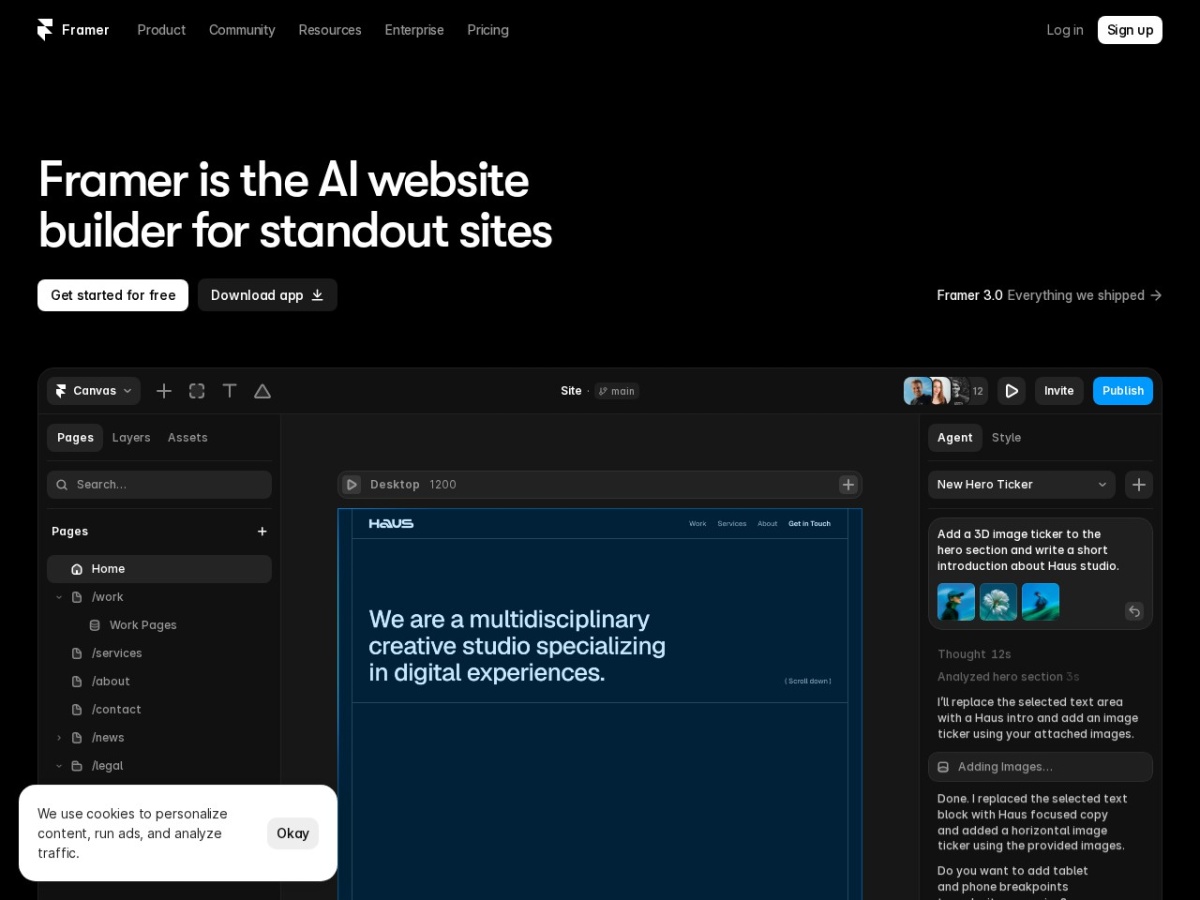Click the Desktop breakpoint play icon
1200x900 pixels.
pyautogui.click(x=351, y=484)
